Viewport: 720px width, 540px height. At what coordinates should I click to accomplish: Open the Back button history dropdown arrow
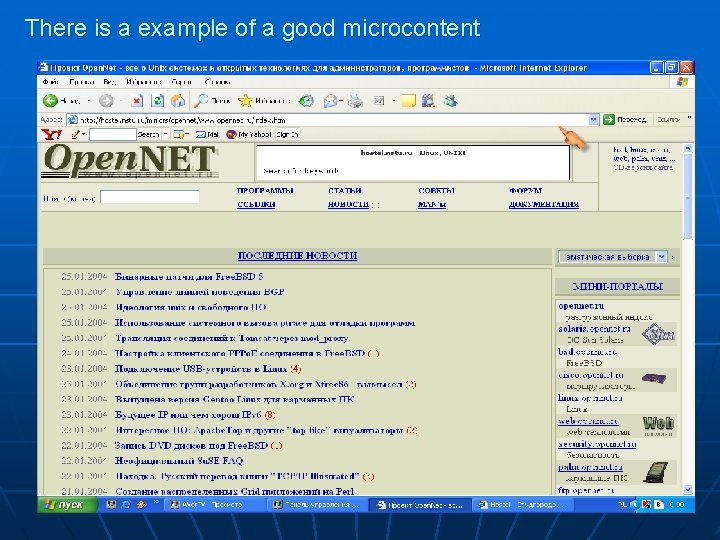point(89,101)
